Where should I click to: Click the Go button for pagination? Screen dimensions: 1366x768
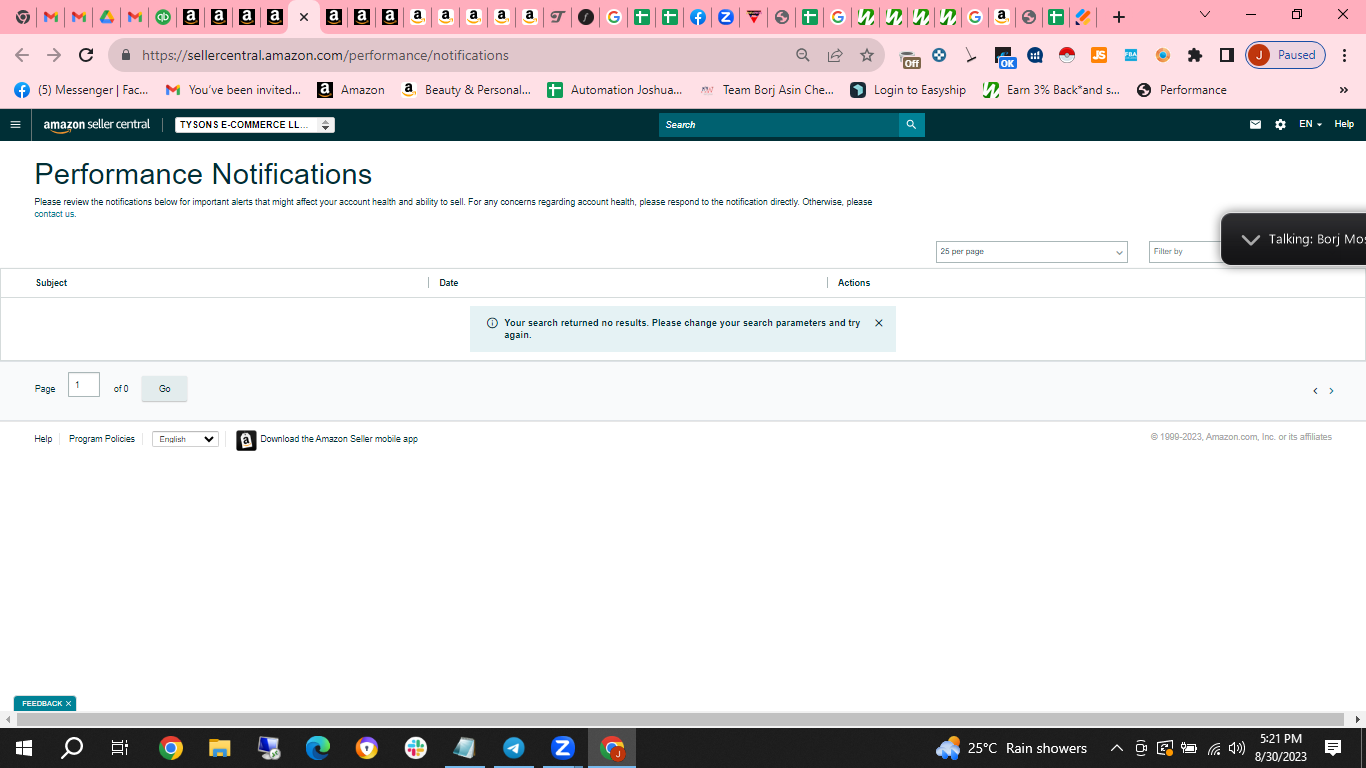click(164, 389)
